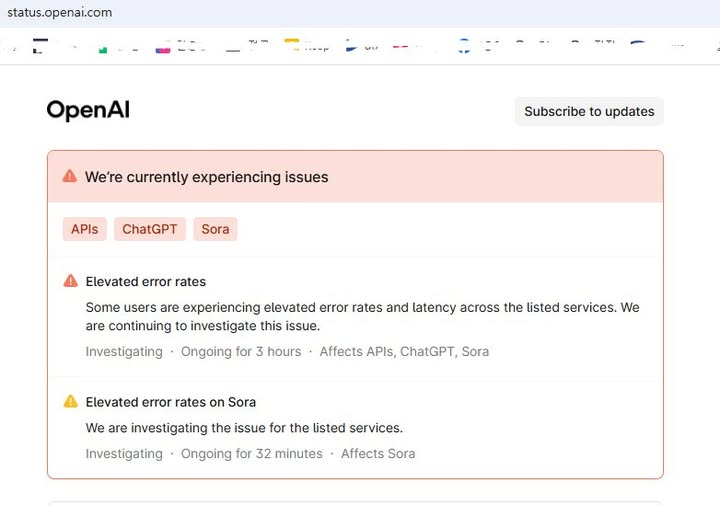This screenshot has width=720, height=505.
Task: Click 'Affects Sora' text
Action: tap(378, 454)
